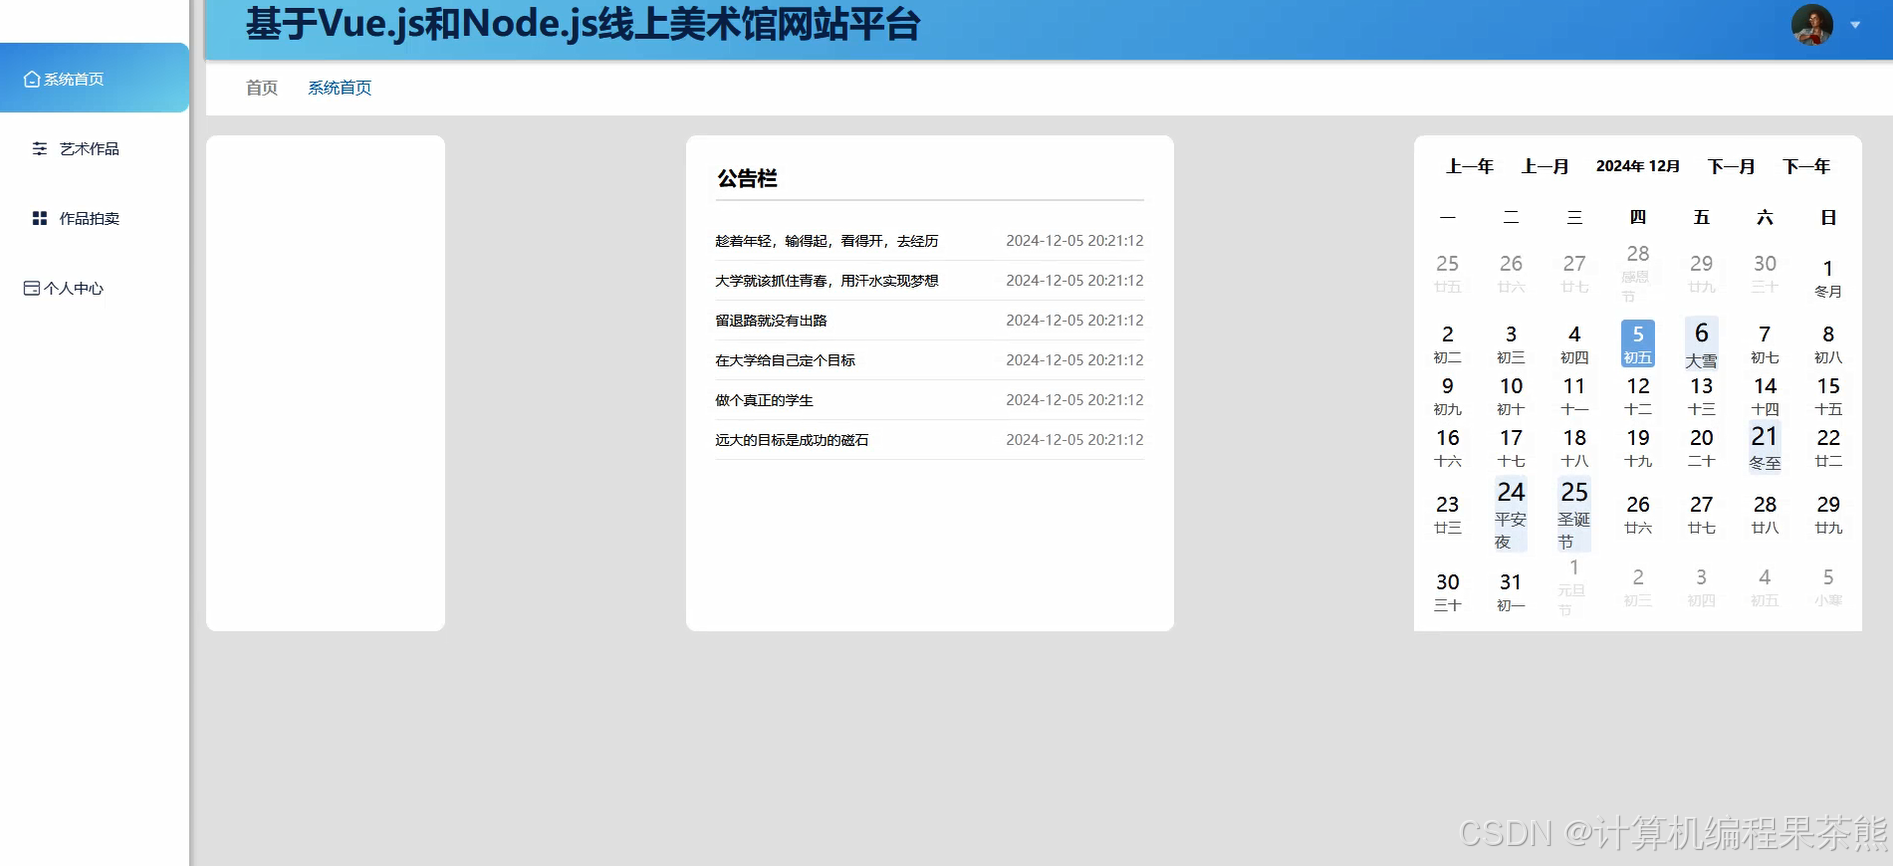
Task: Select date 30 三十 in the last row
Action: click(1447, 591)
